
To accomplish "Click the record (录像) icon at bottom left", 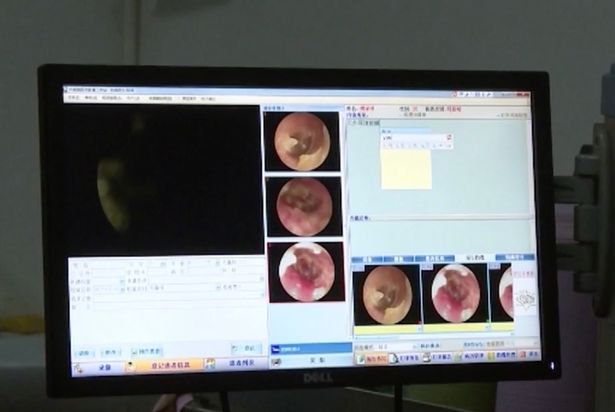I will pos(78,368).
